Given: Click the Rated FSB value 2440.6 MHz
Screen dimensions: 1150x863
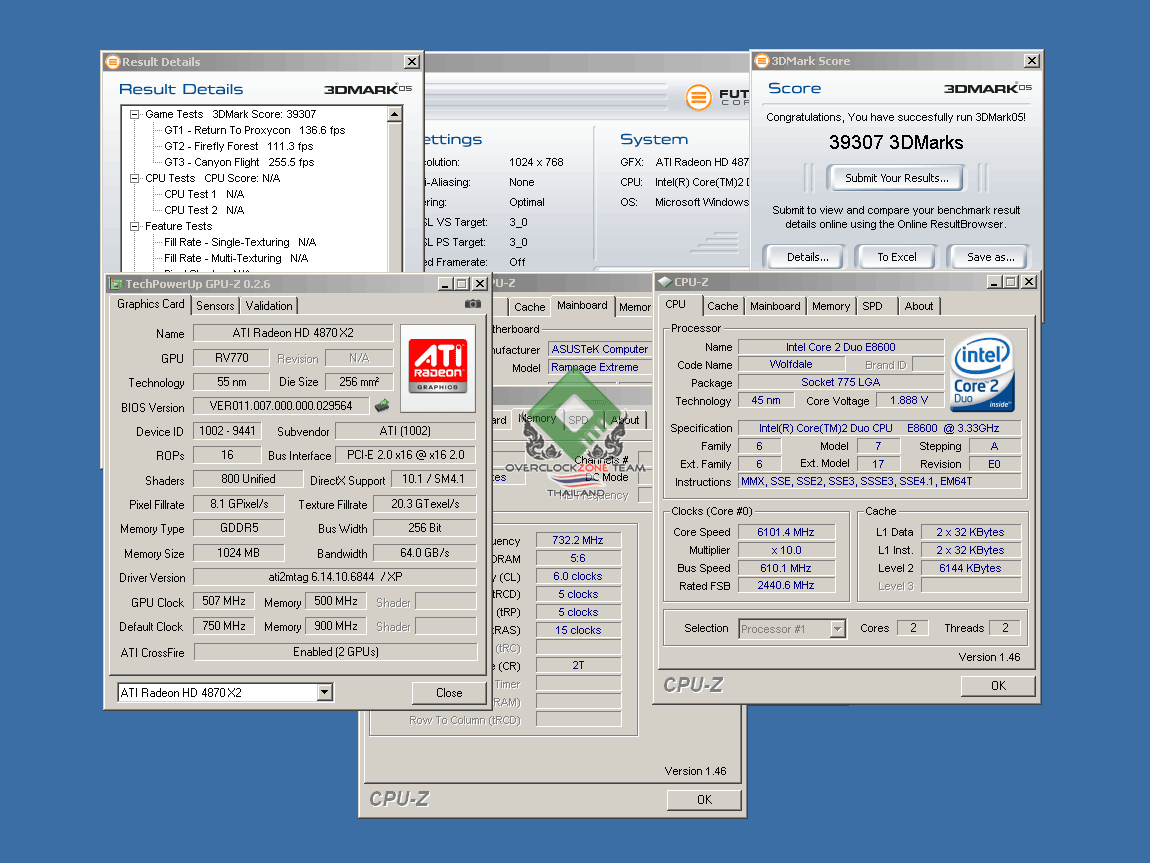Looking at the screenshot, I should 785,586.
